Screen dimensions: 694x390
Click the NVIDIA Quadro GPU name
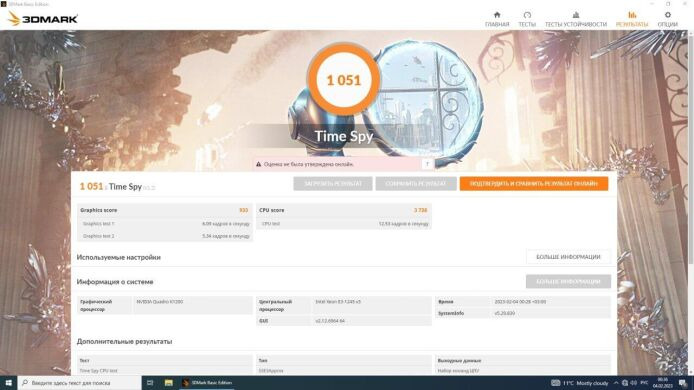(160, 302)
